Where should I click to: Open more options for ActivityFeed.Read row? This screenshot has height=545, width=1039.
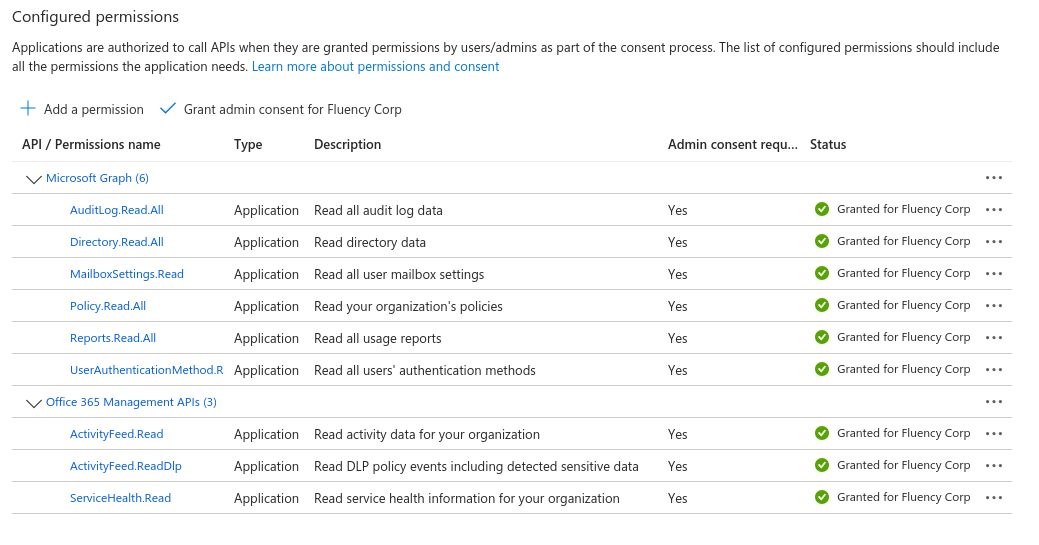pos(993,434)
